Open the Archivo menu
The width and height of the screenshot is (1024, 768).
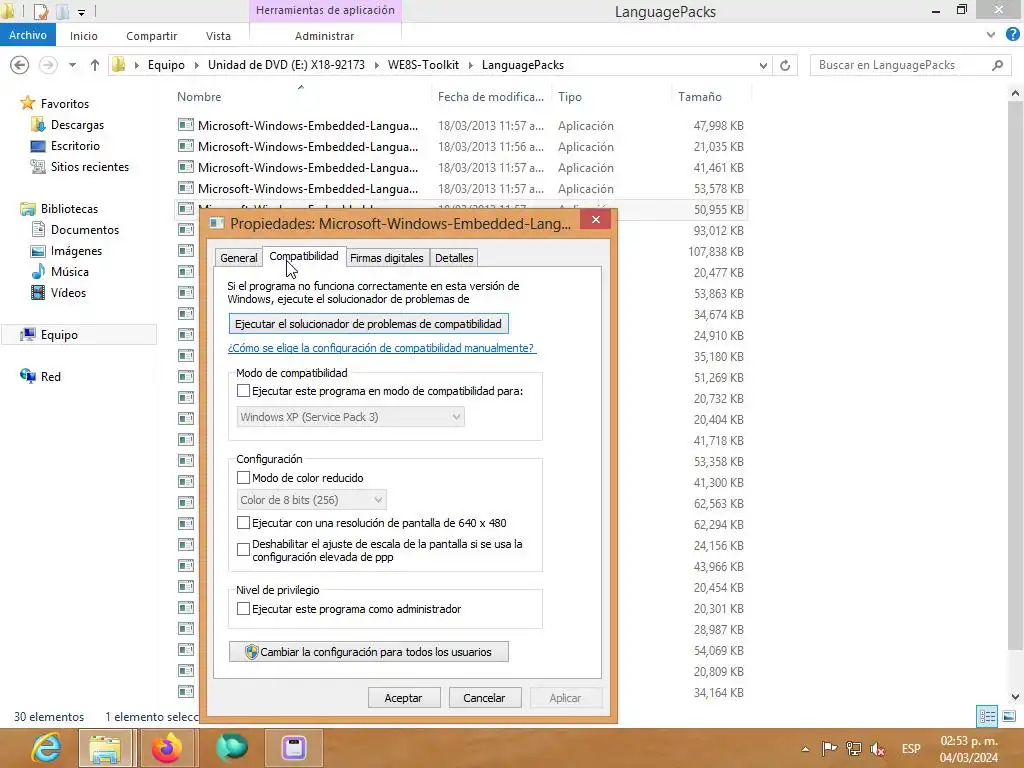[x=27, y=35]
